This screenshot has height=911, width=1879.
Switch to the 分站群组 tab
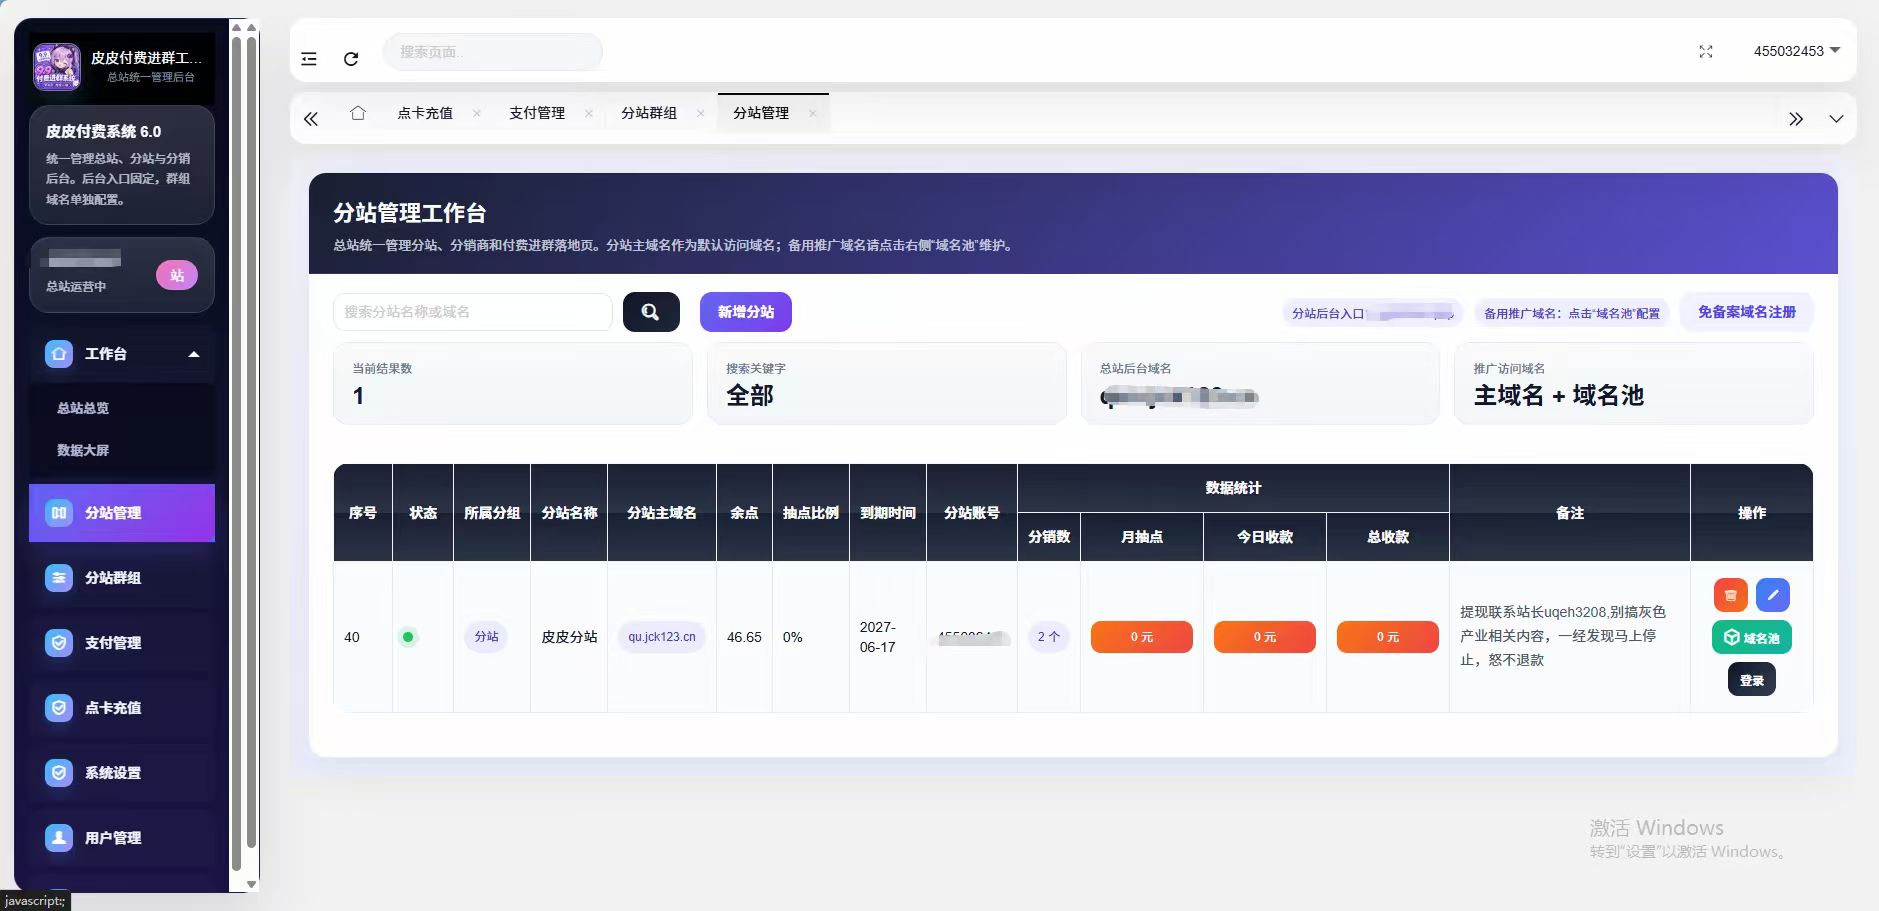tap(649, 113)
